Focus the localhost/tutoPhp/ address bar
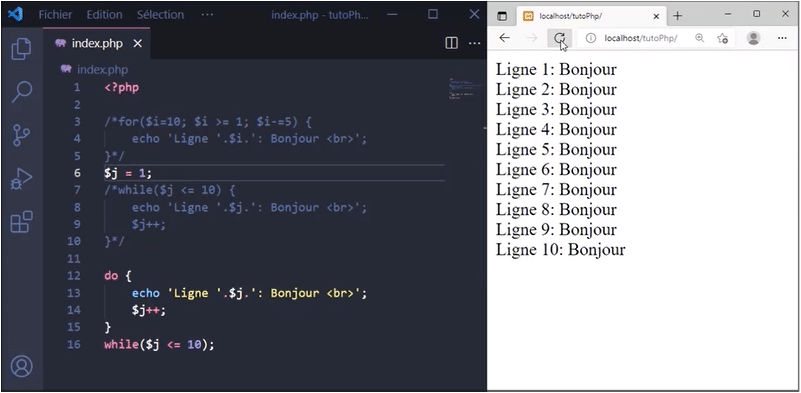This screenshot has height=393, width=801. coord(641,38)
